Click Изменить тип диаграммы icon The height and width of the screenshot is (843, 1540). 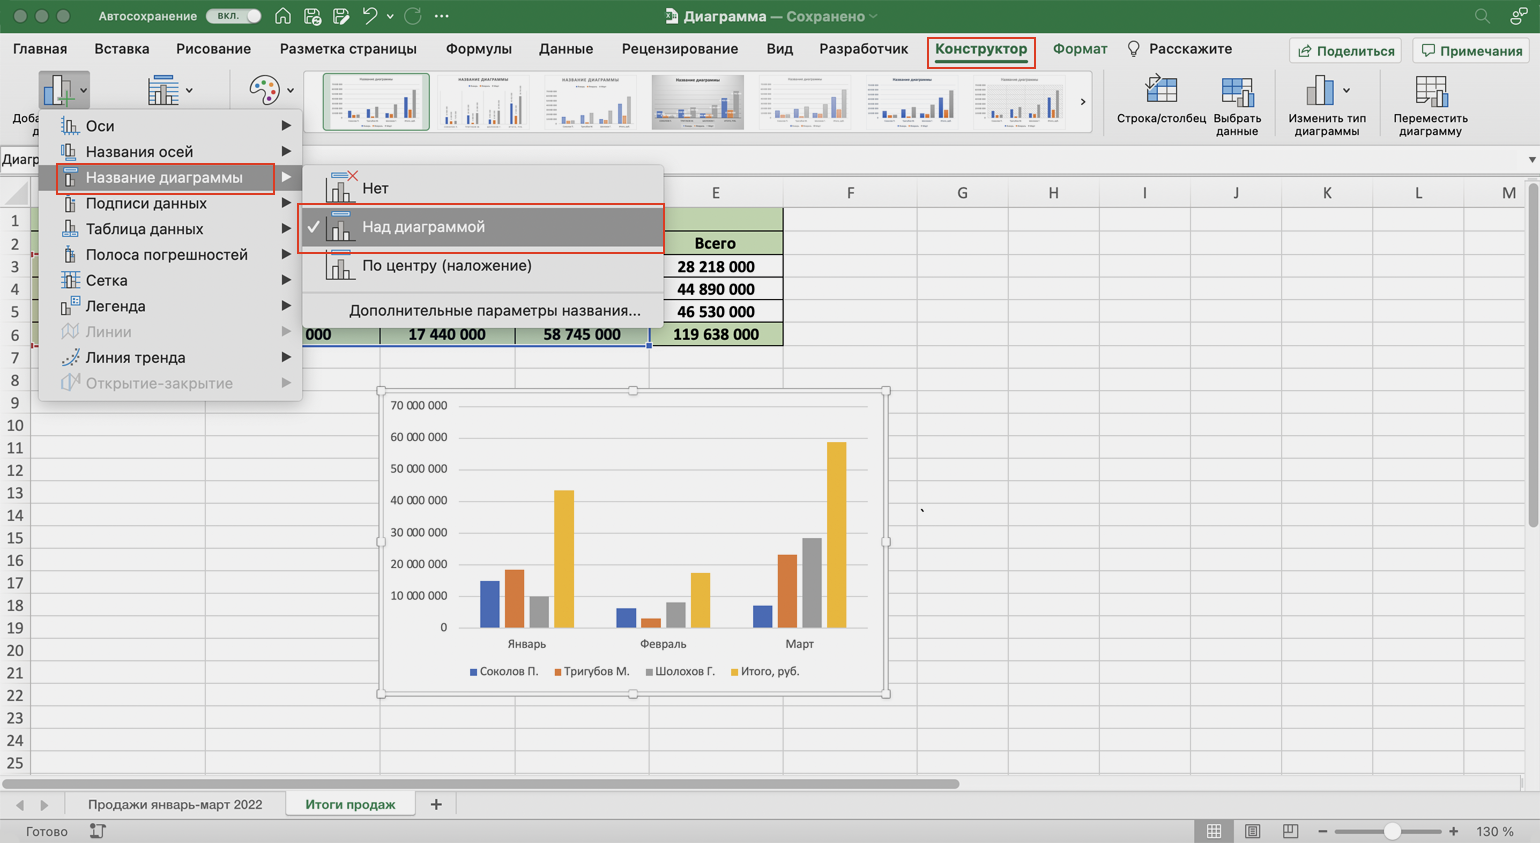click(x=1319, y=91)
